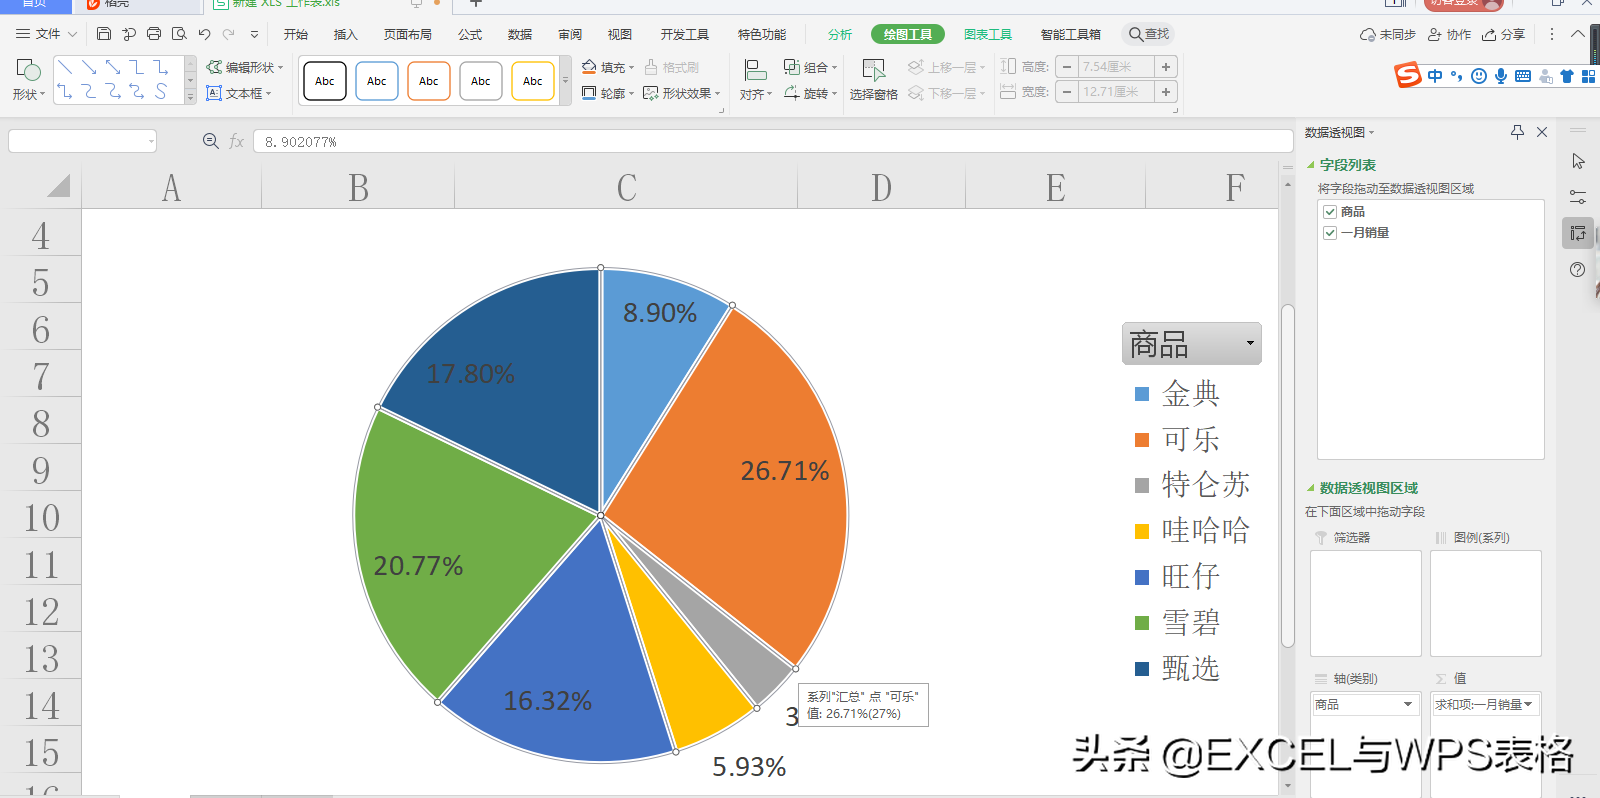
Task: Click the fx insert function icon
Action: [x=236, y=141]
